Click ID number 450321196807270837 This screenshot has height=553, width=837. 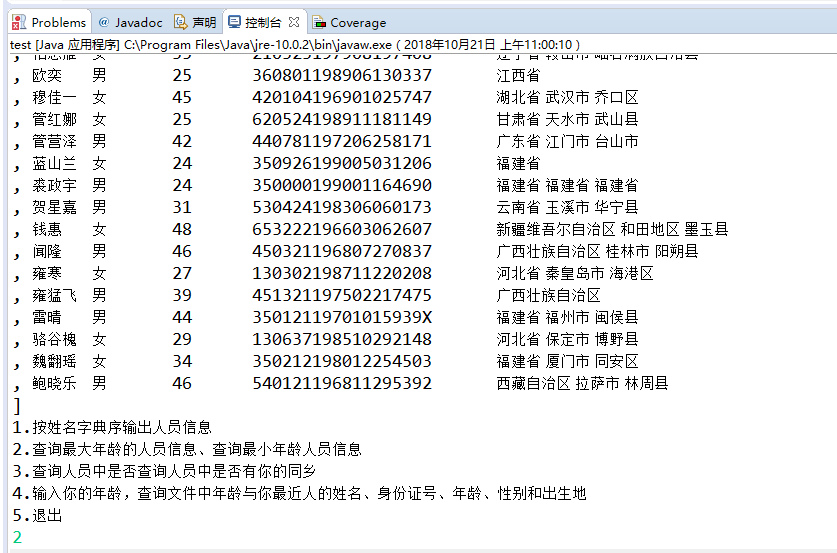(342, 251)
